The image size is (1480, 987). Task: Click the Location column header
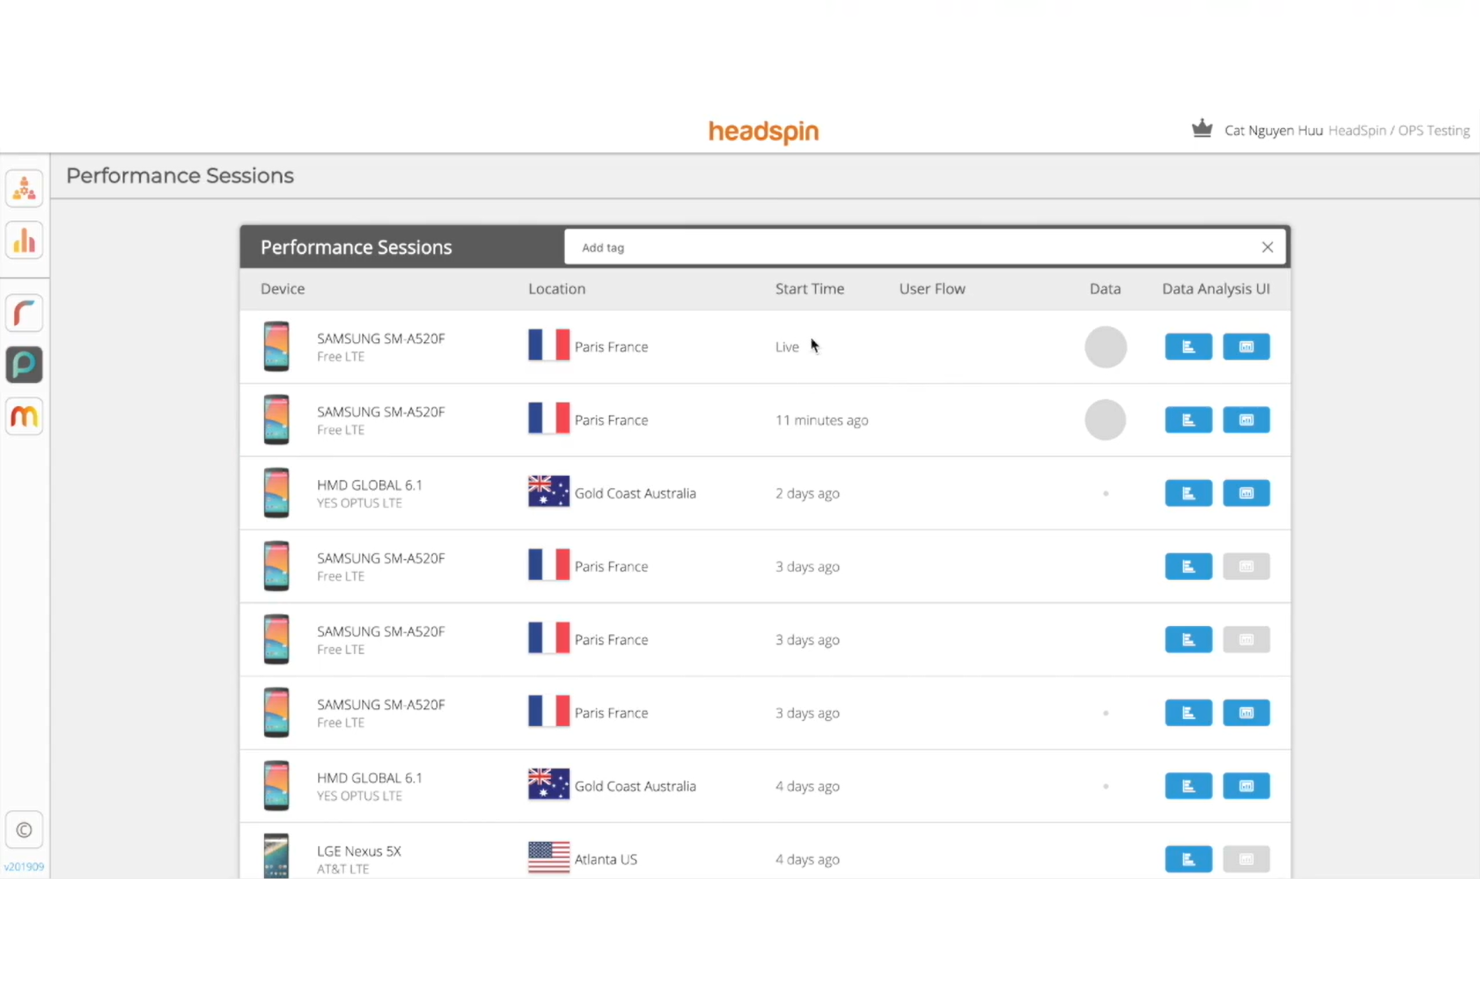click(557, 289)
